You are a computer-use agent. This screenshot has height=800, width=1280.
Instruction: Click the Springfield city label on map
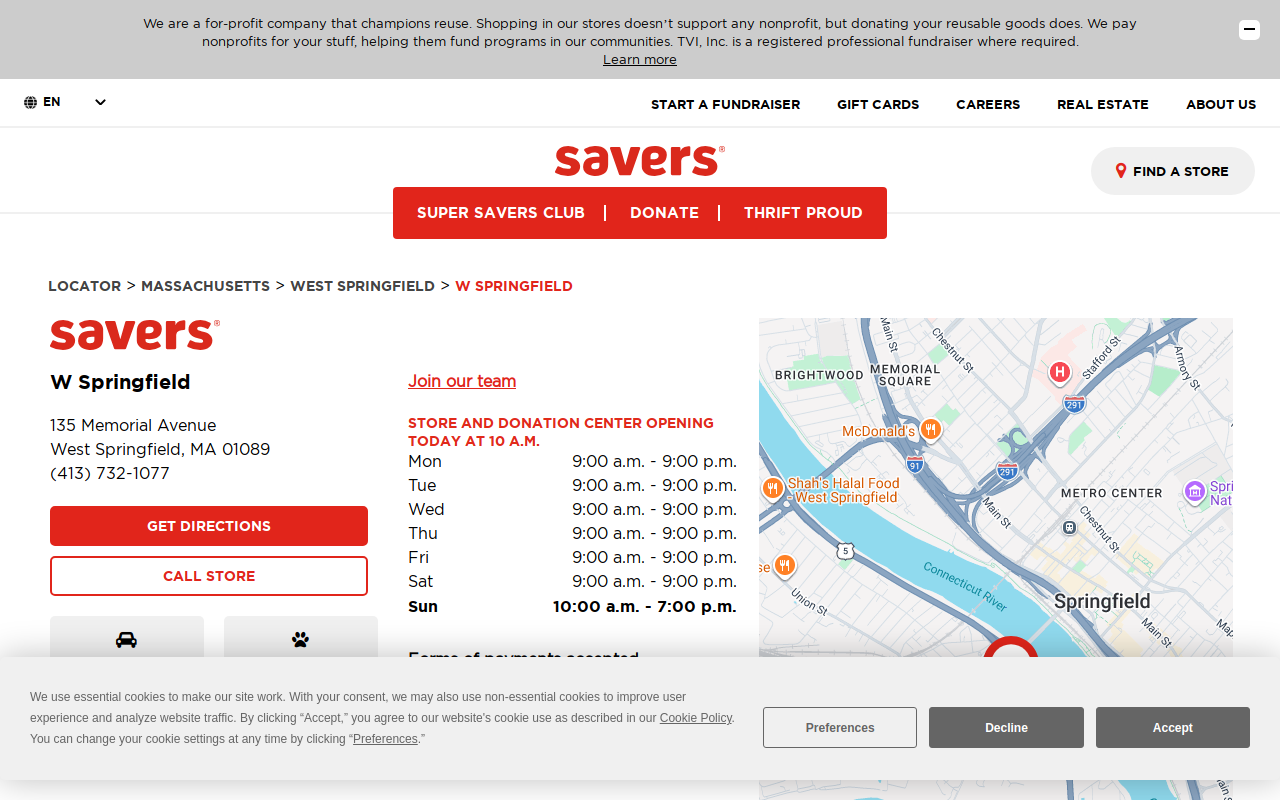[1102, 601]
